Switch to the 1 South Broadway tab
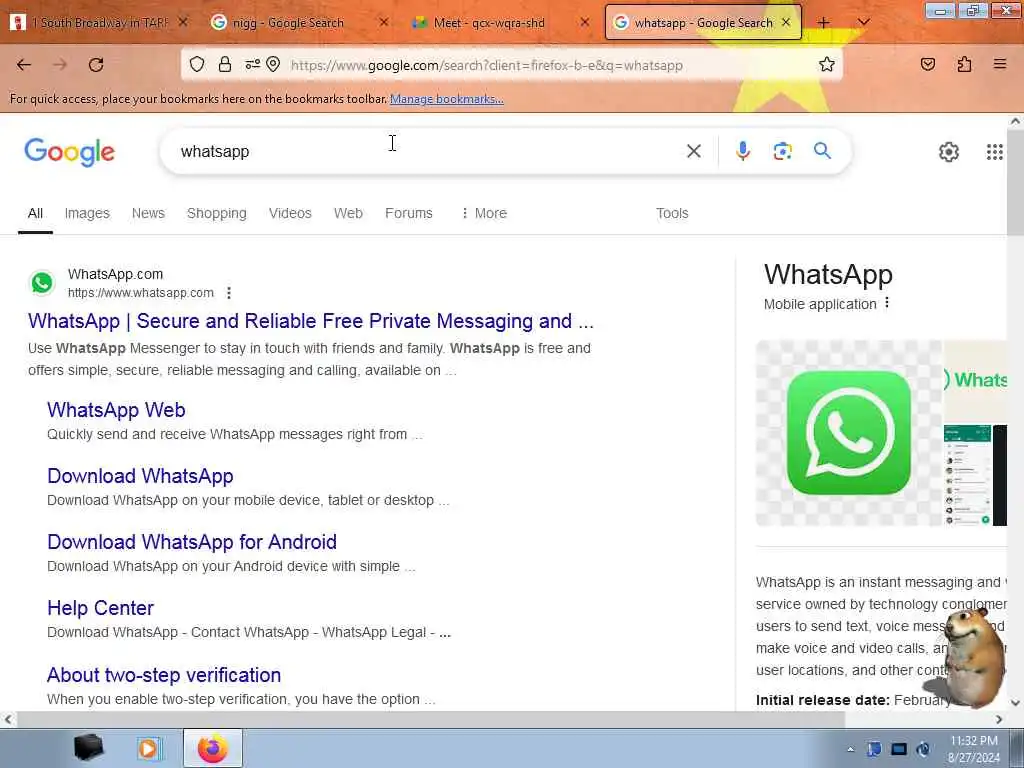This screenshot has height=768, width=1024. click(x=99, y=23)
